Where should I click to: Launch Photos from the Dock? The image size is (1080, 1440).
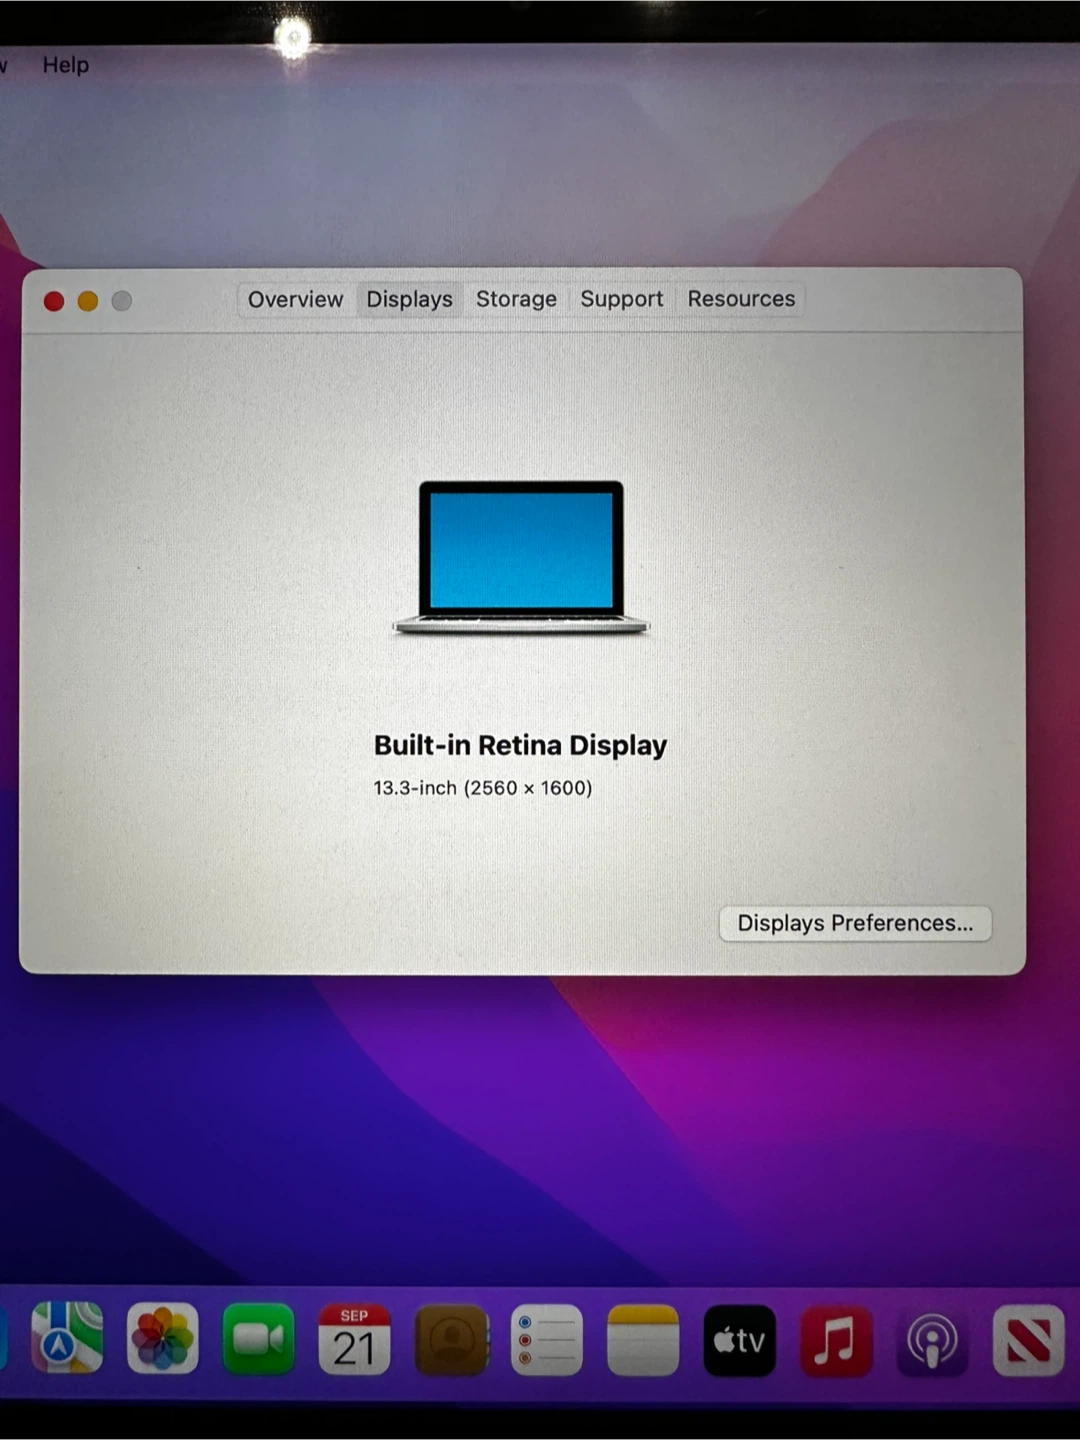163,1338
